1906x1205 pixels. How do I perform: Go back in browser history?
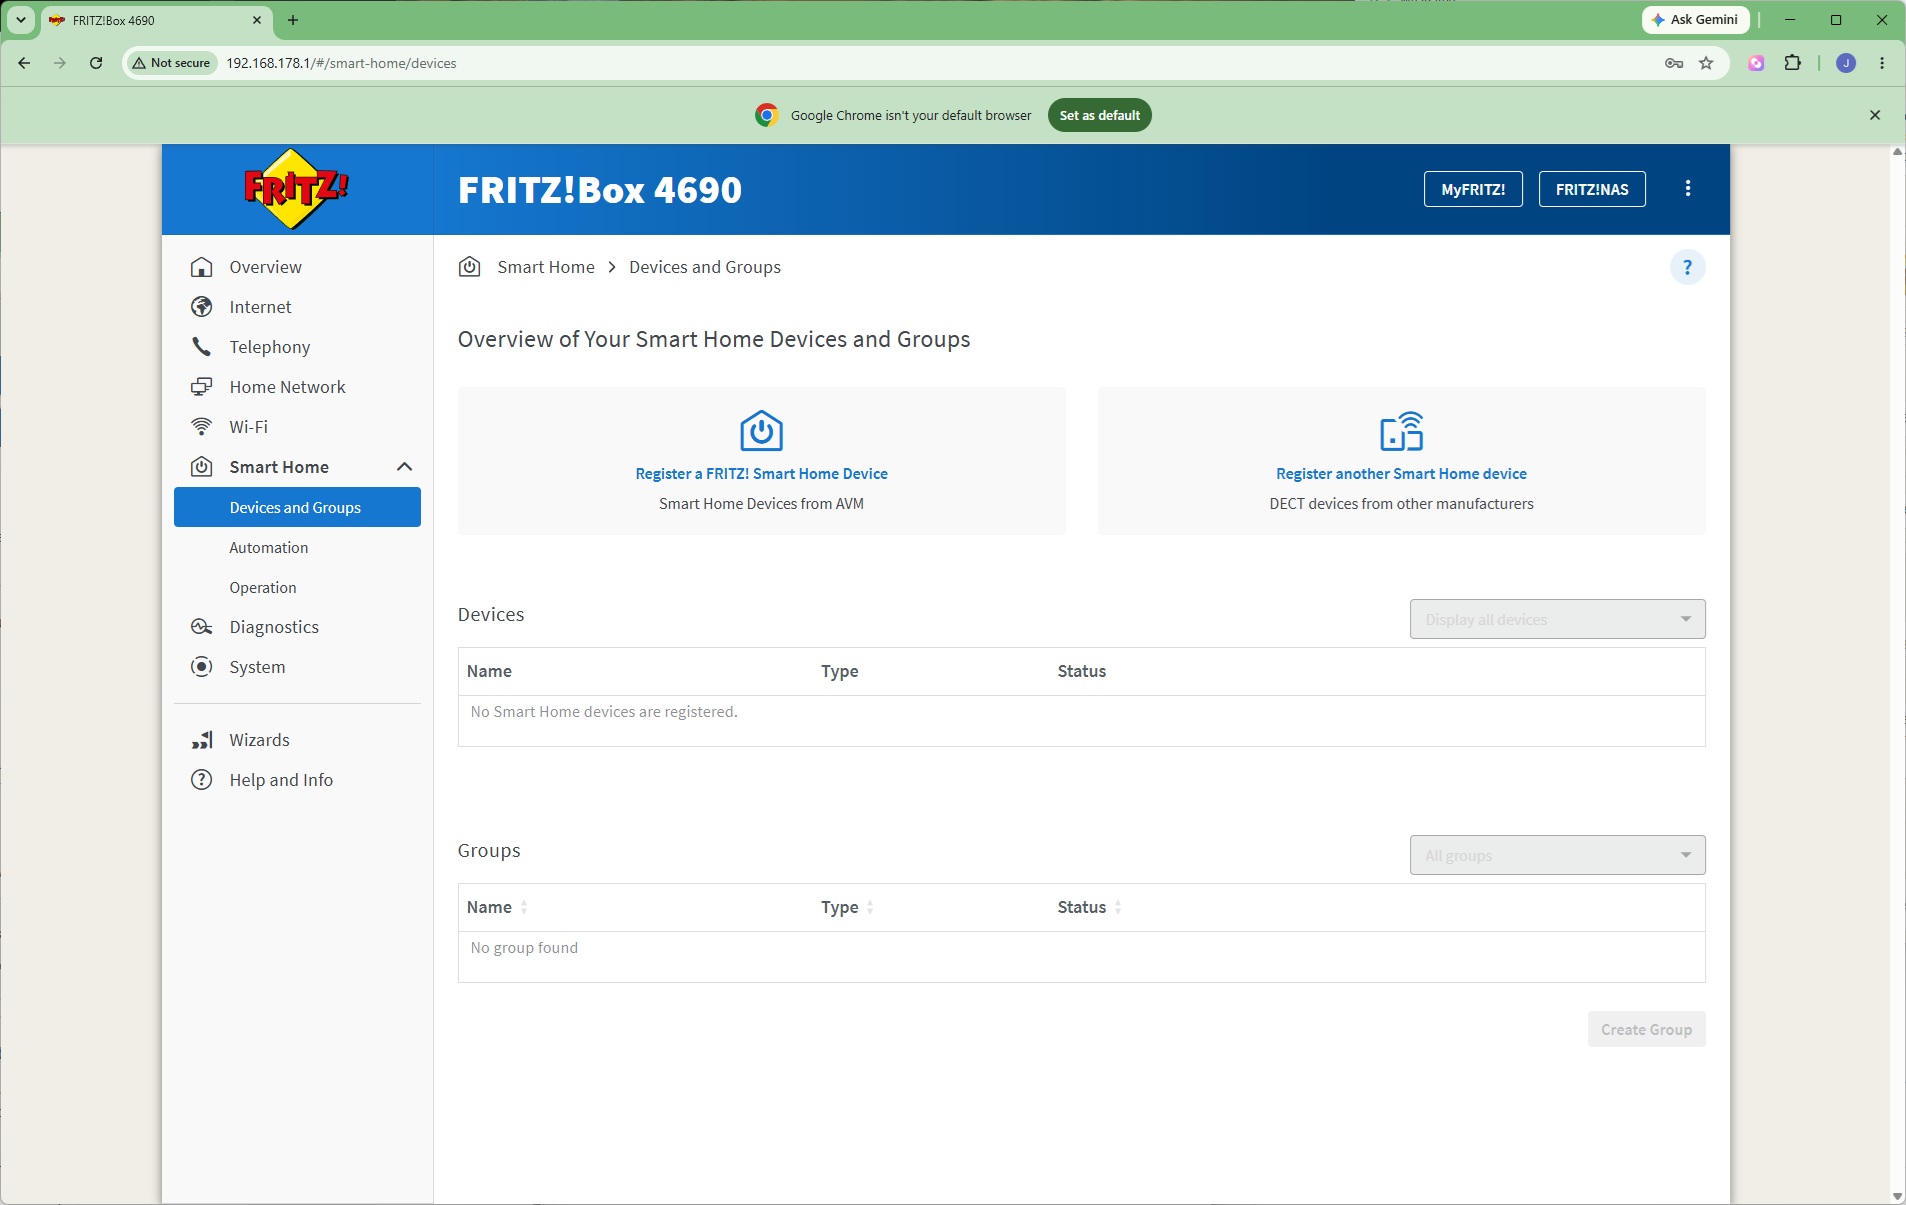pos(24,63)
